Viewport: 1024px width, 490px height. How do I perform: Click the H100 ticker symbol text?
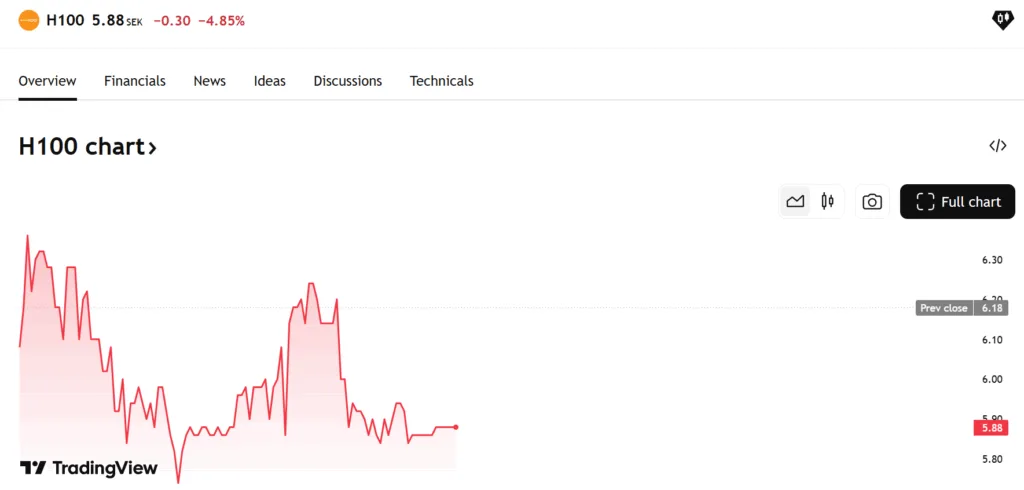click(65, 20)
